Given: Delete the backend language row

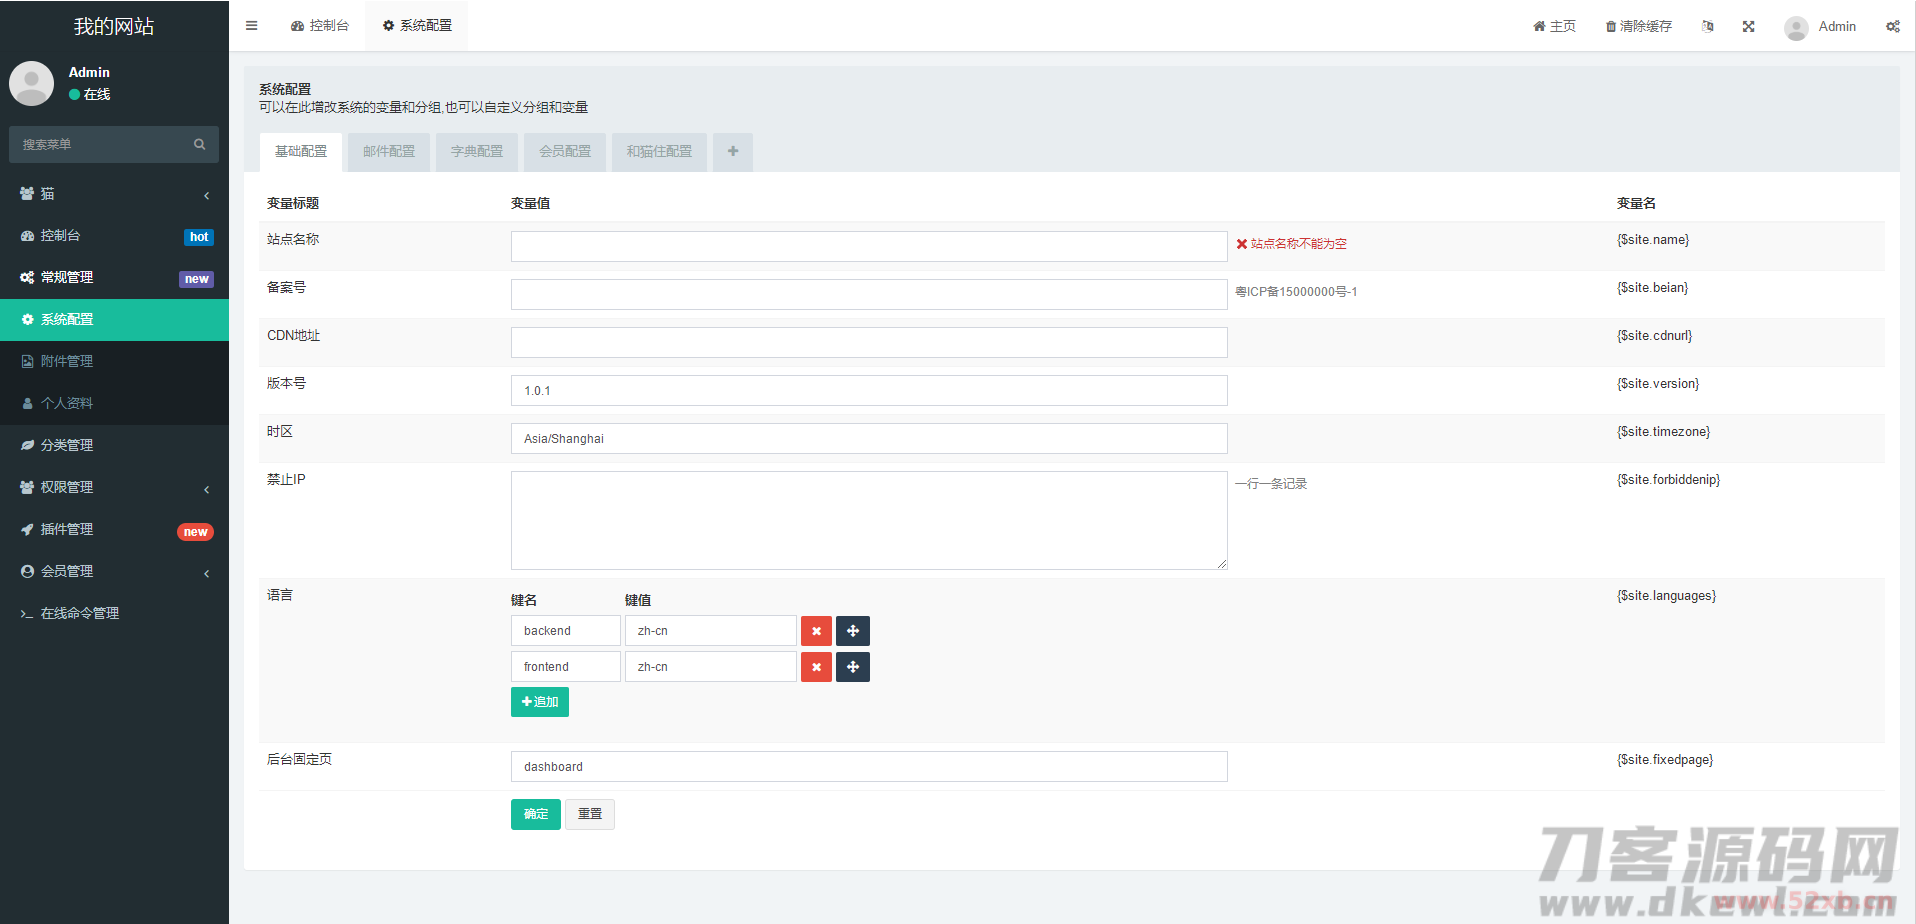Looking at the screenshot, I should click(816, 631).
